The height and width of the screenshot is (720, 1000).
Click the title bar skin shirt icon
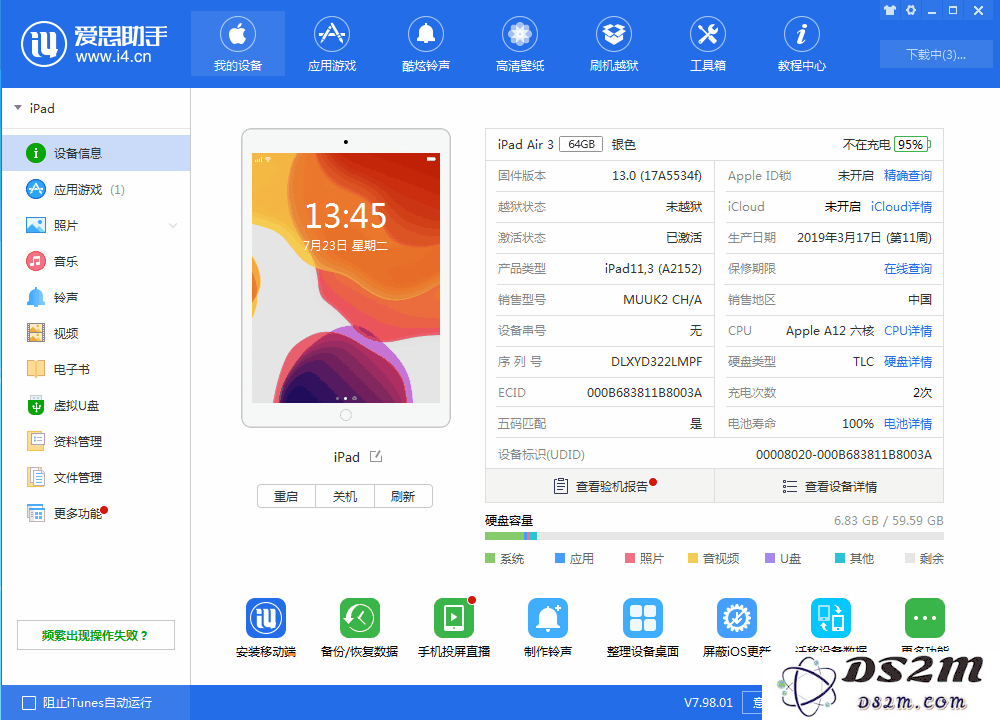click(x=890, y=10)
